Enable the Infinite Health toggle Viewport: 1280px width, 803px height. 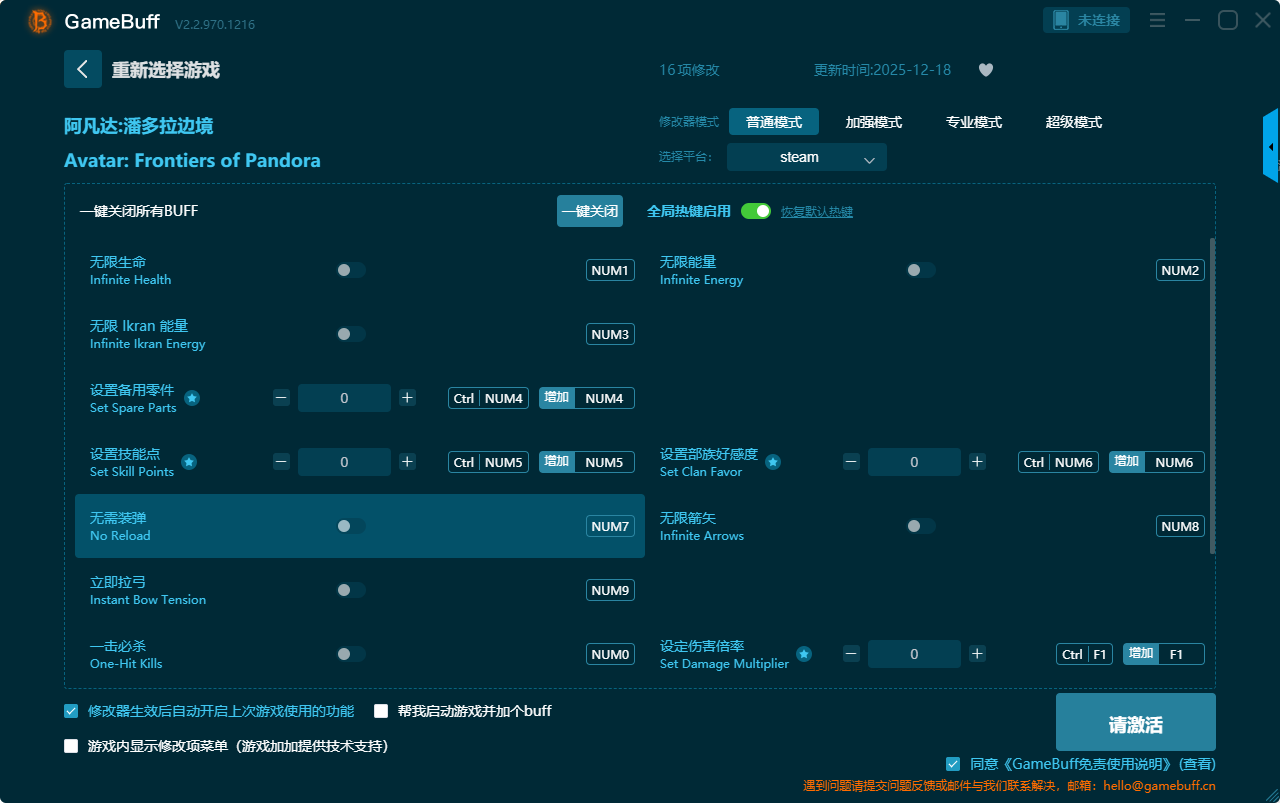click(x=351, y=270)
